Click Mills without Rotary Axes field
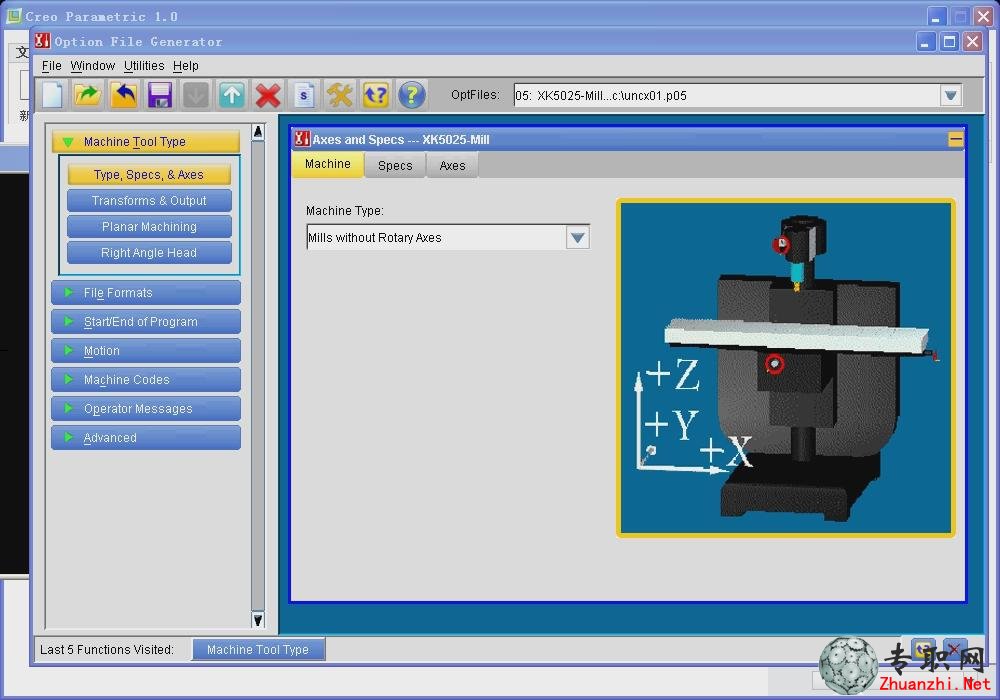 point(436,238)
